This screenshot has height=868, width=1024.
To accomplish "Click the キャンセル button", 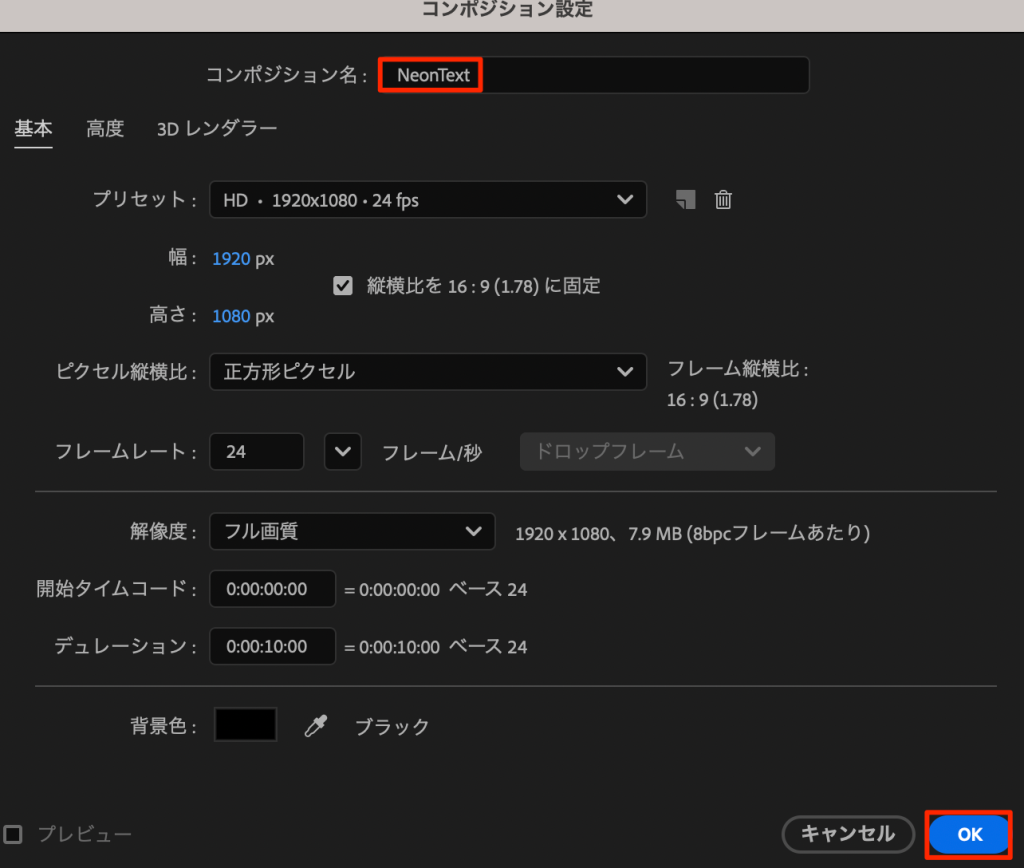I will coord(848,833).
